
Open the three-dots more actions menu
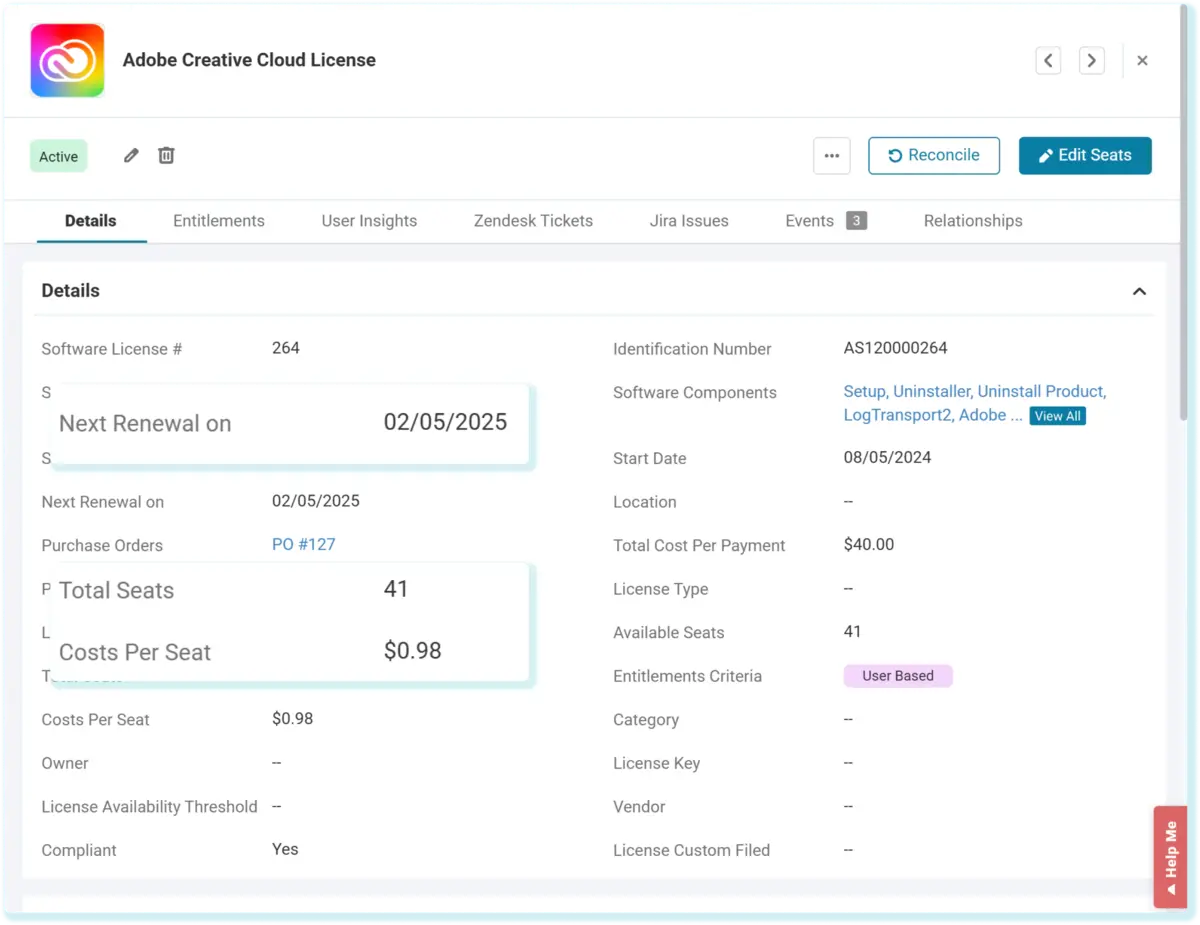coord(831,156)
